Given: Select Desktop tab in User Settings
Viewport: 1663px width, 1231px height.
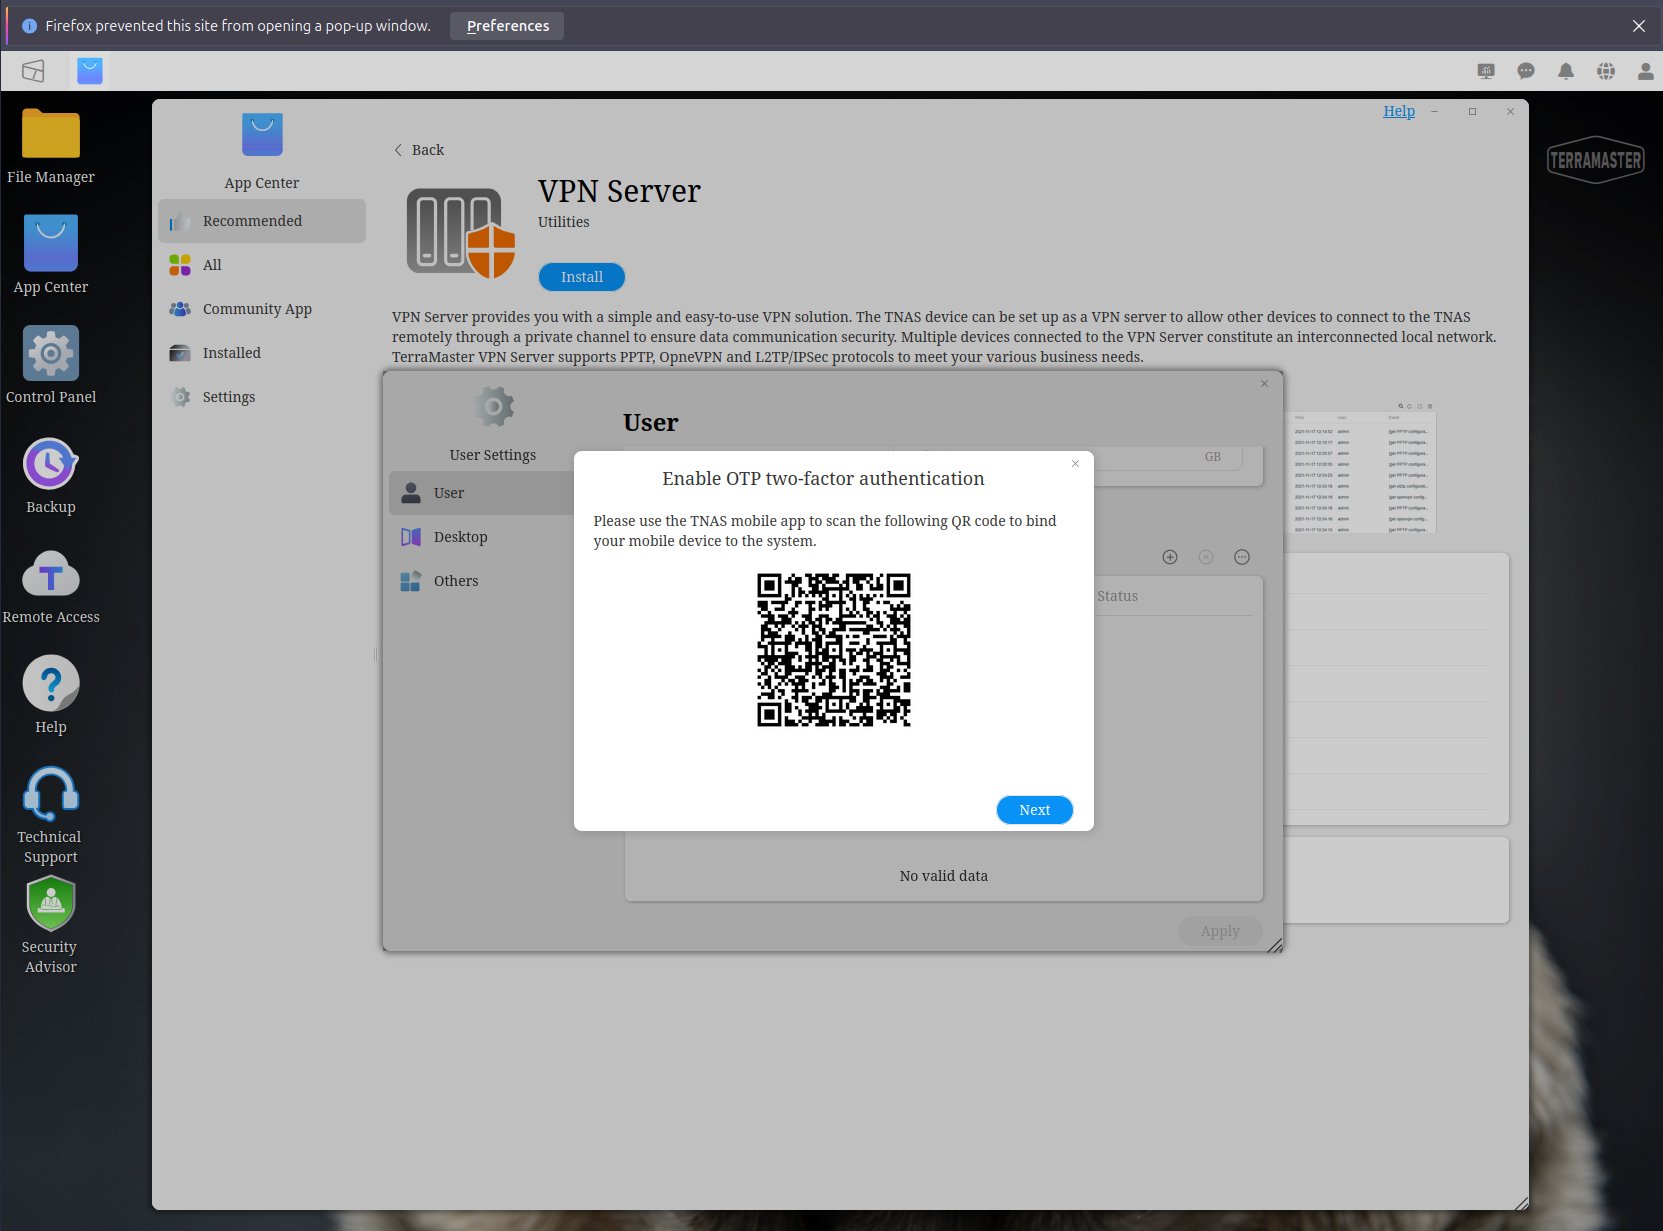Looking at the screenshot, I should click(482, 537).
